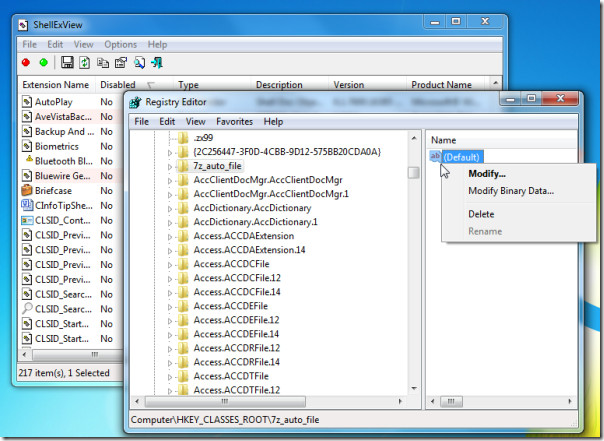Expand AccClientDocMgr.AccClientDocMgr.1 key arrow
The image size is (604, 441).
(170, 195)
